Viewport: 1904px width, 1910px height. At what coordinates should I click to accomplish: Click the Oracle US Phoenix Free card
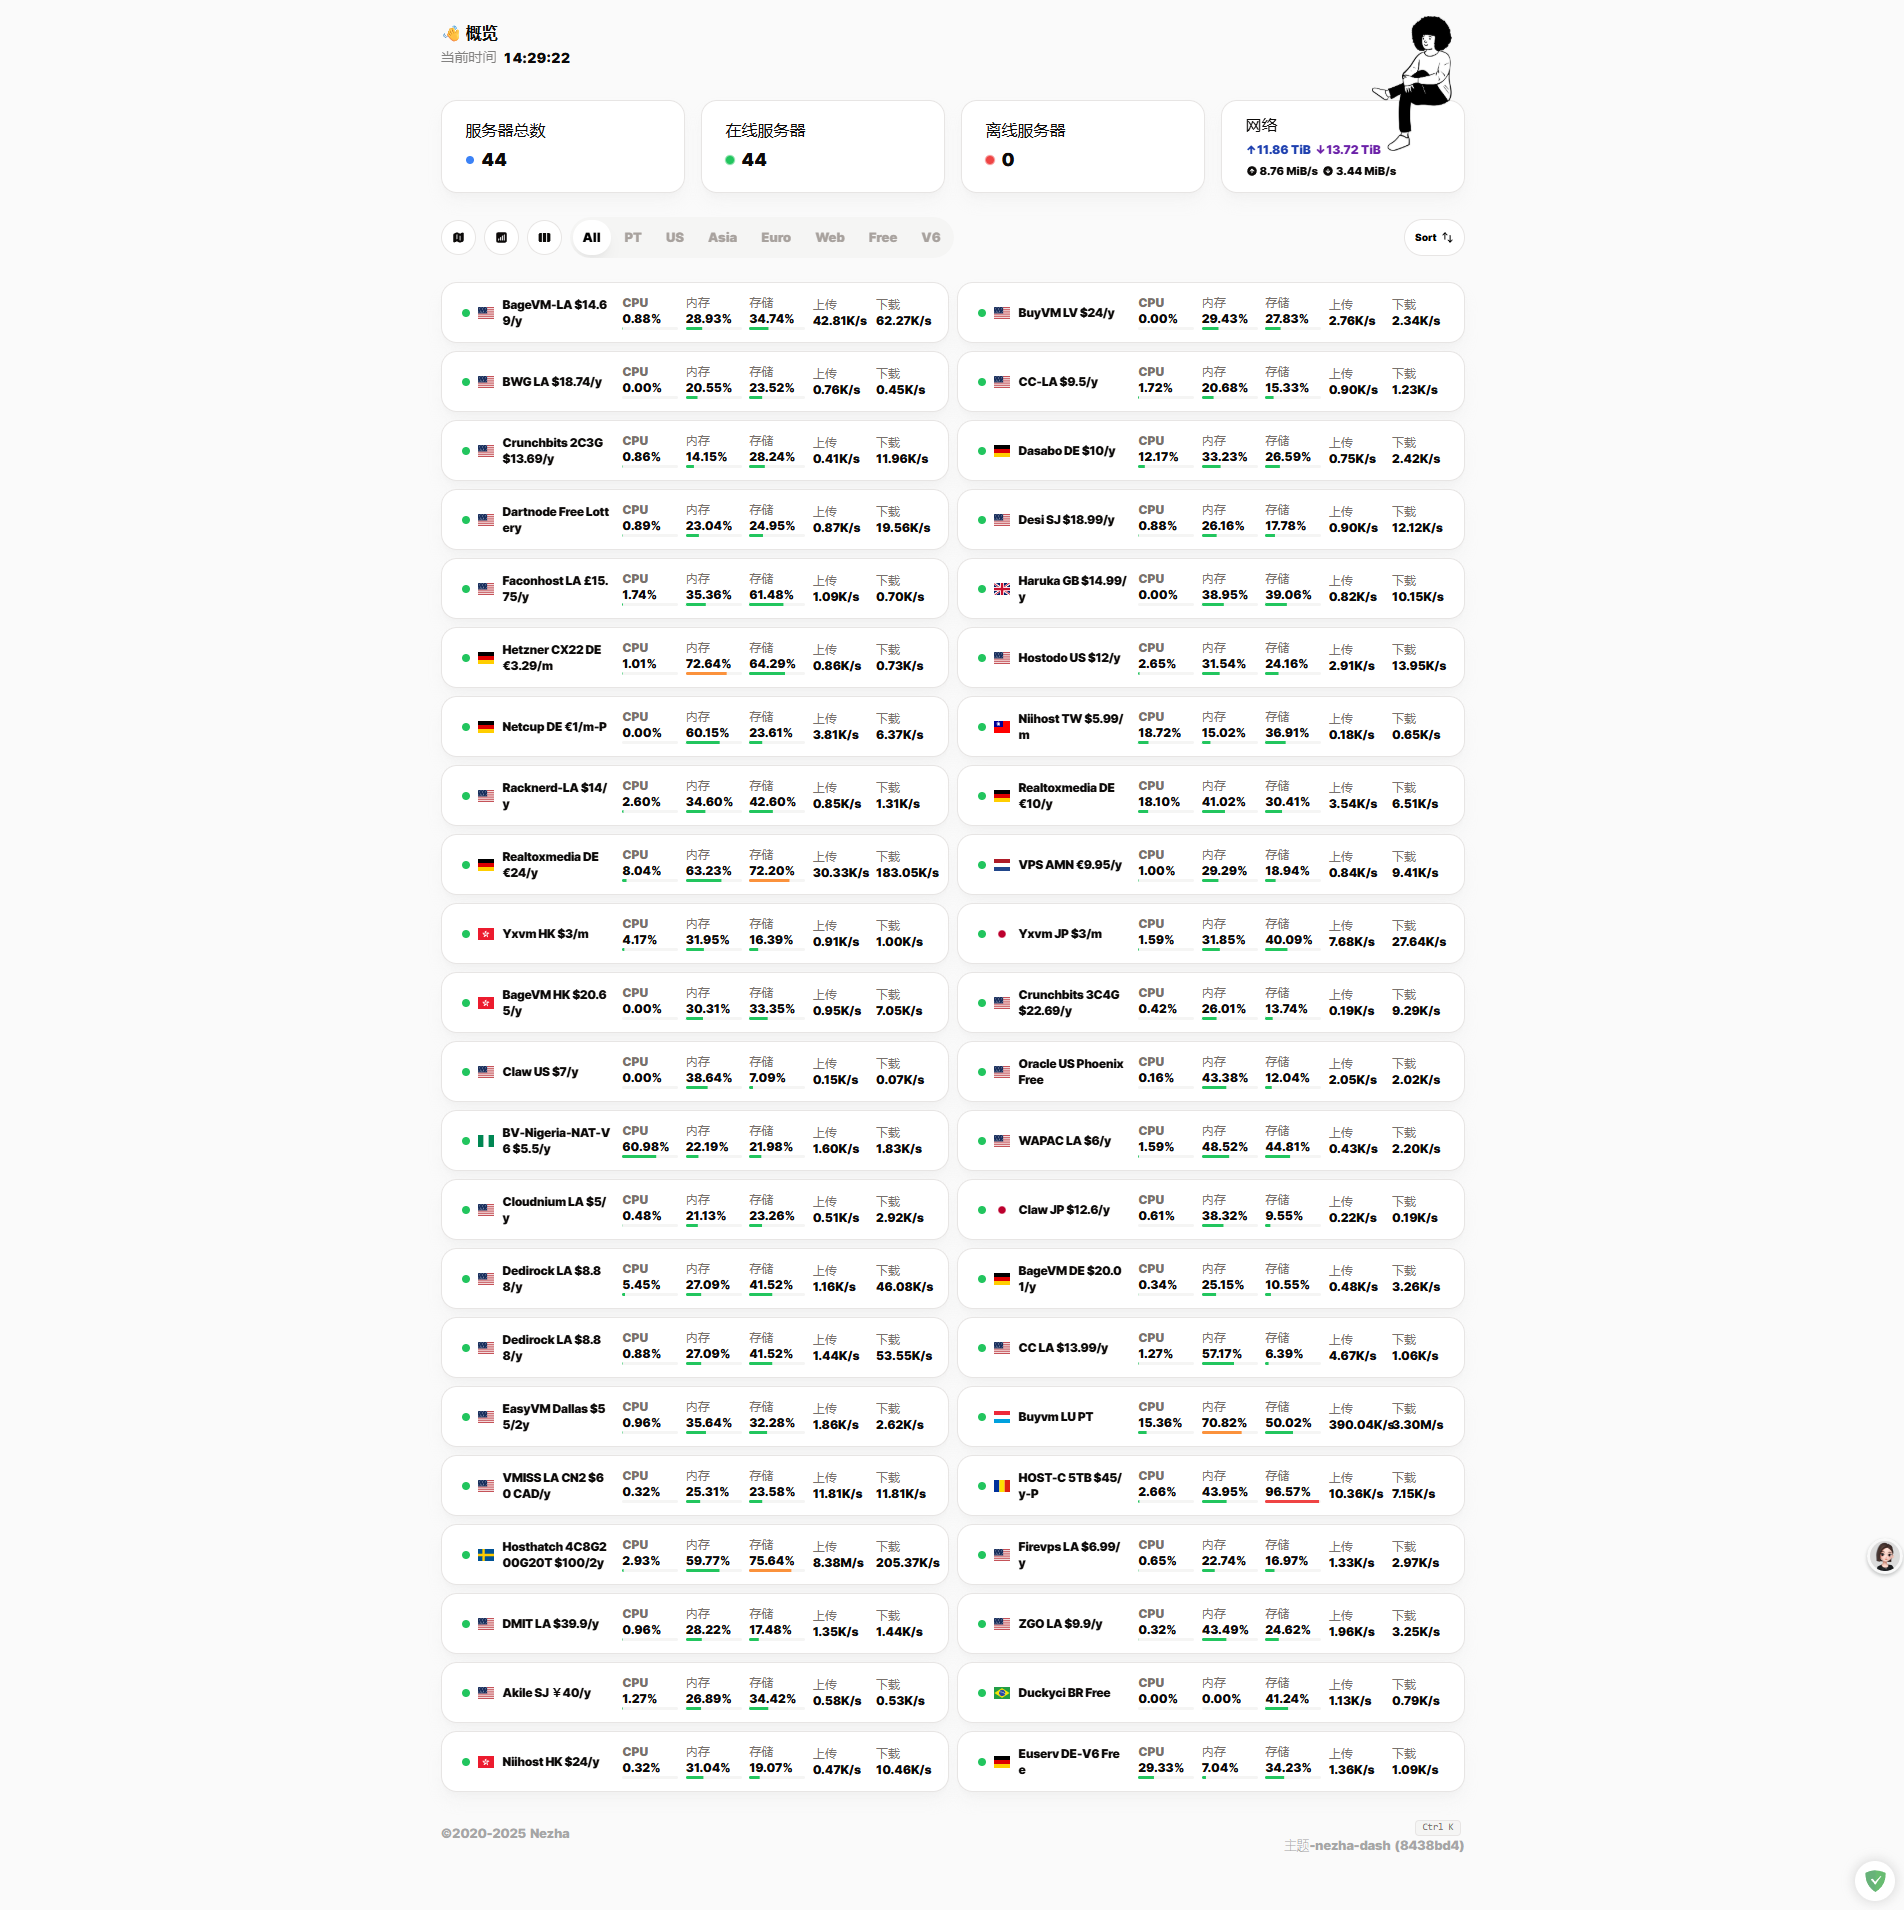click(x=1211, y=1072)
